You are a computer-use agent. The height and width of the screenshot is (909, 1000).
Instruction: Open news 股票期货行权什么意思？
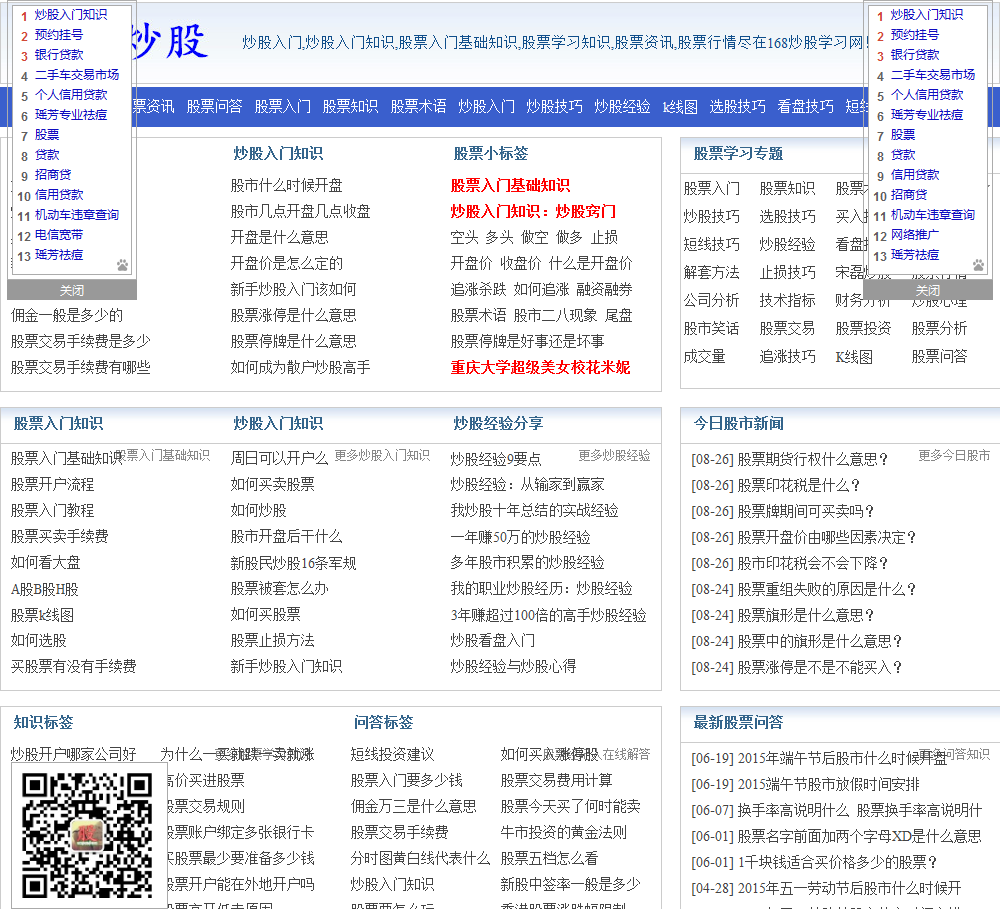tap(790, 459)
